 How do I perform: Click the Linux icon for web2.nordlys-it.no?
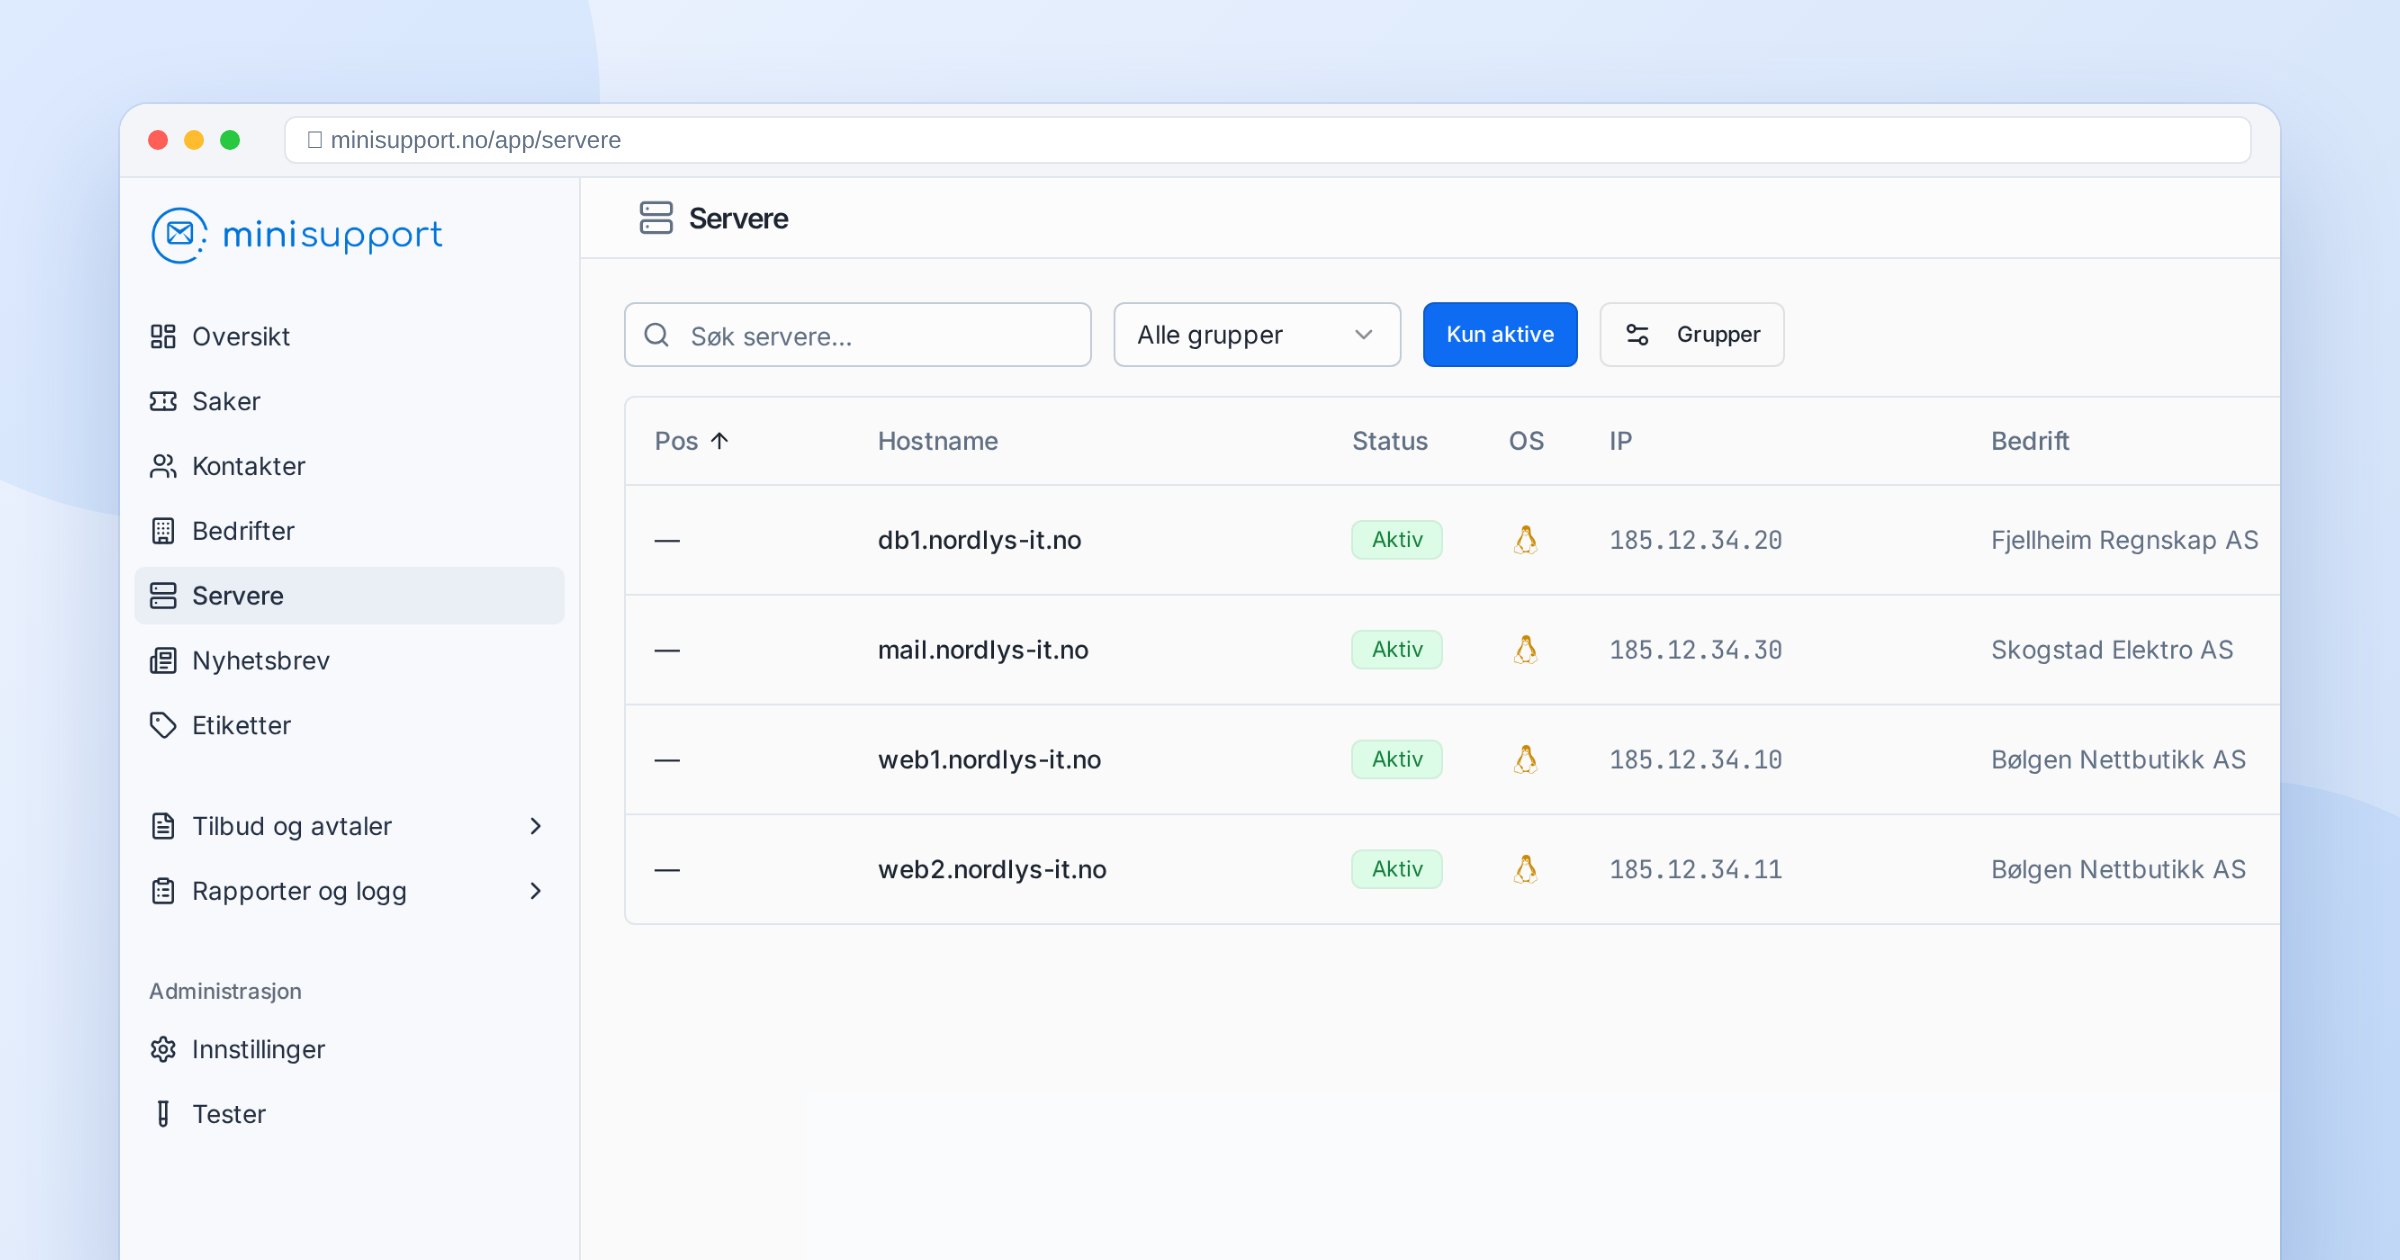[1526, 869]
